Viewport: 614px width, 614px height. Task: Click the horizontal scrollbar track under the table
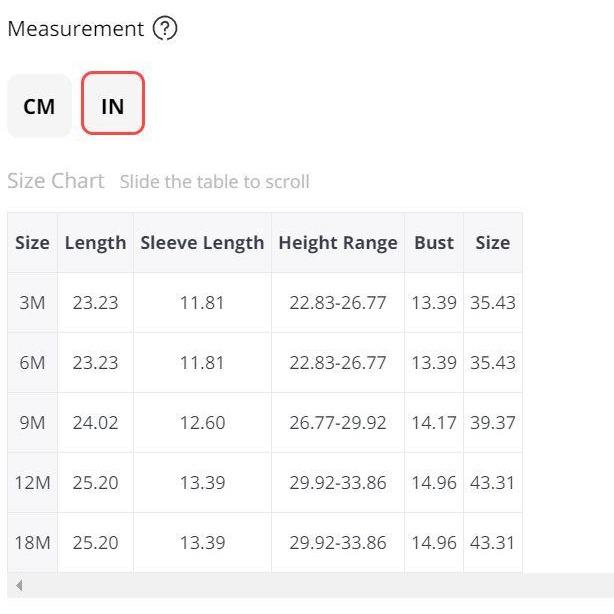(x=313, y=585)
